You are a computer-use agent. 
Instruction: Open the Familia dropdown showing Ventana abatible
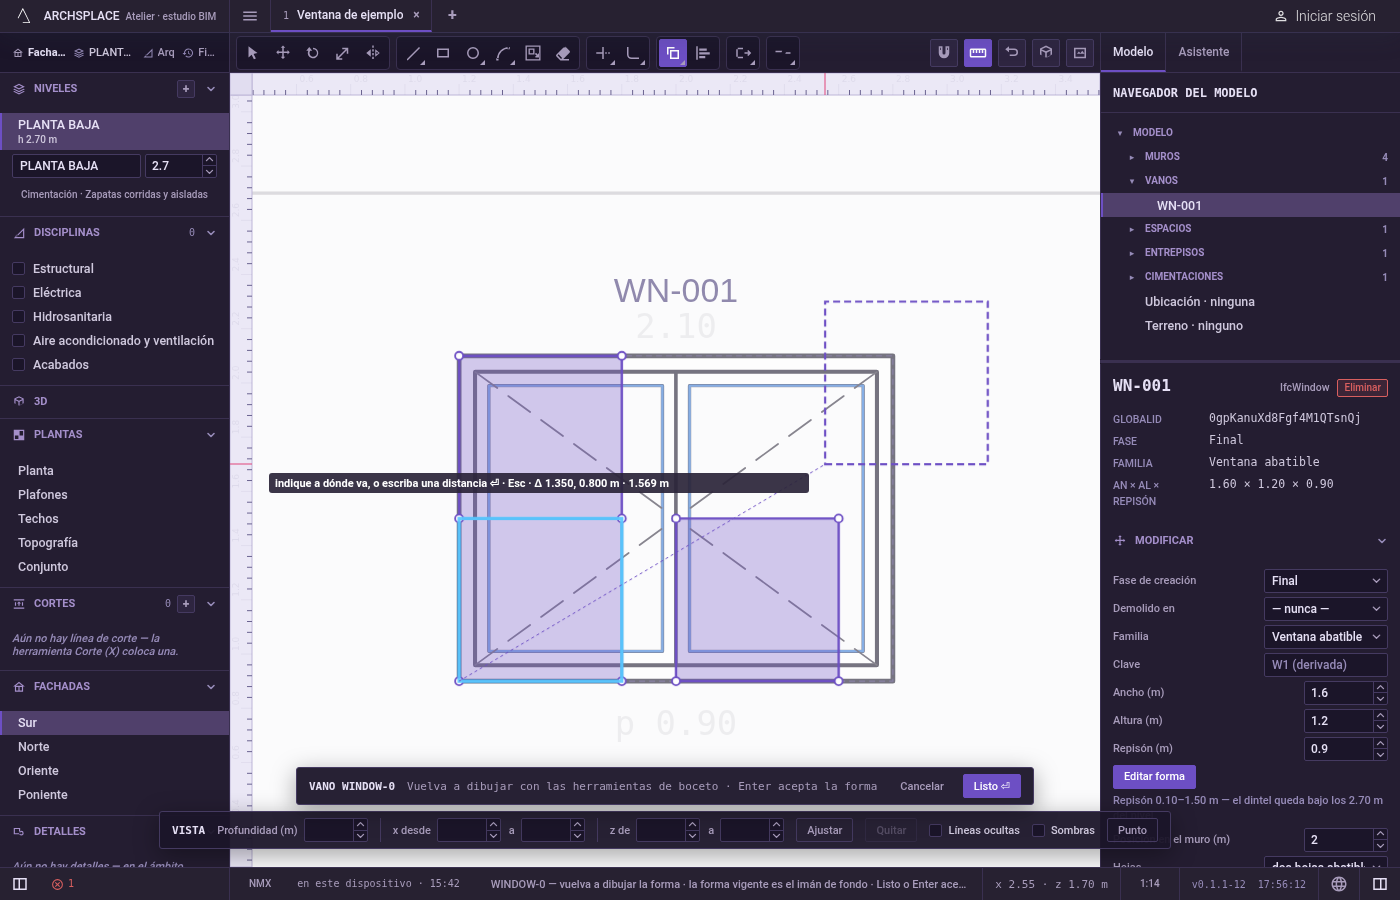tap(1326, 637)
